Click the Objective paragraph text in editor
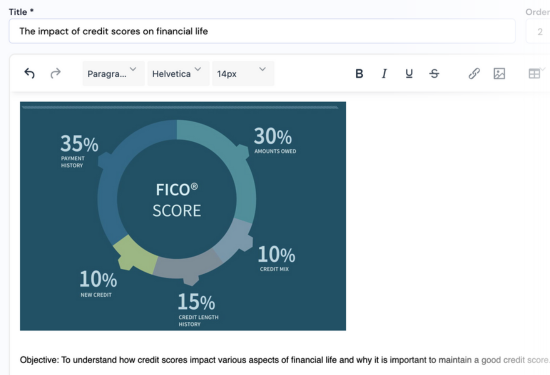 pos(284,360)
